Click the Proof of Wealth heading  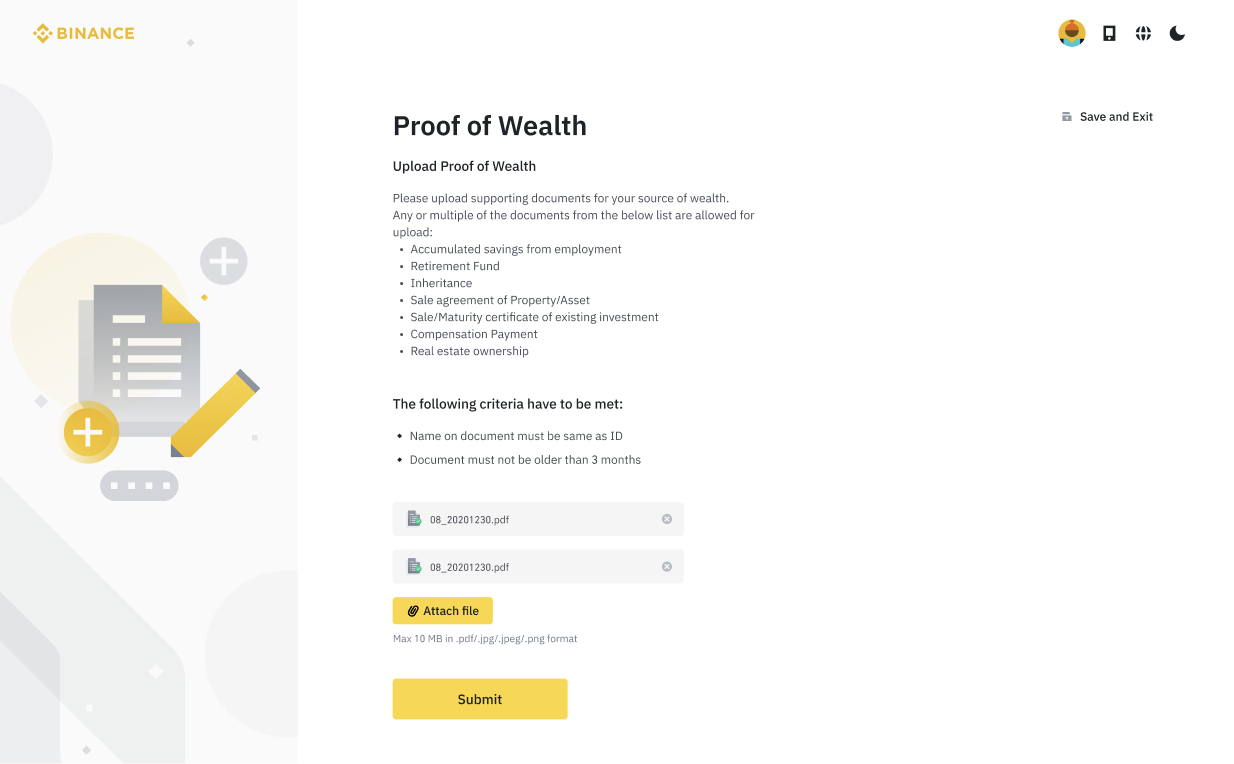(489, 126)
